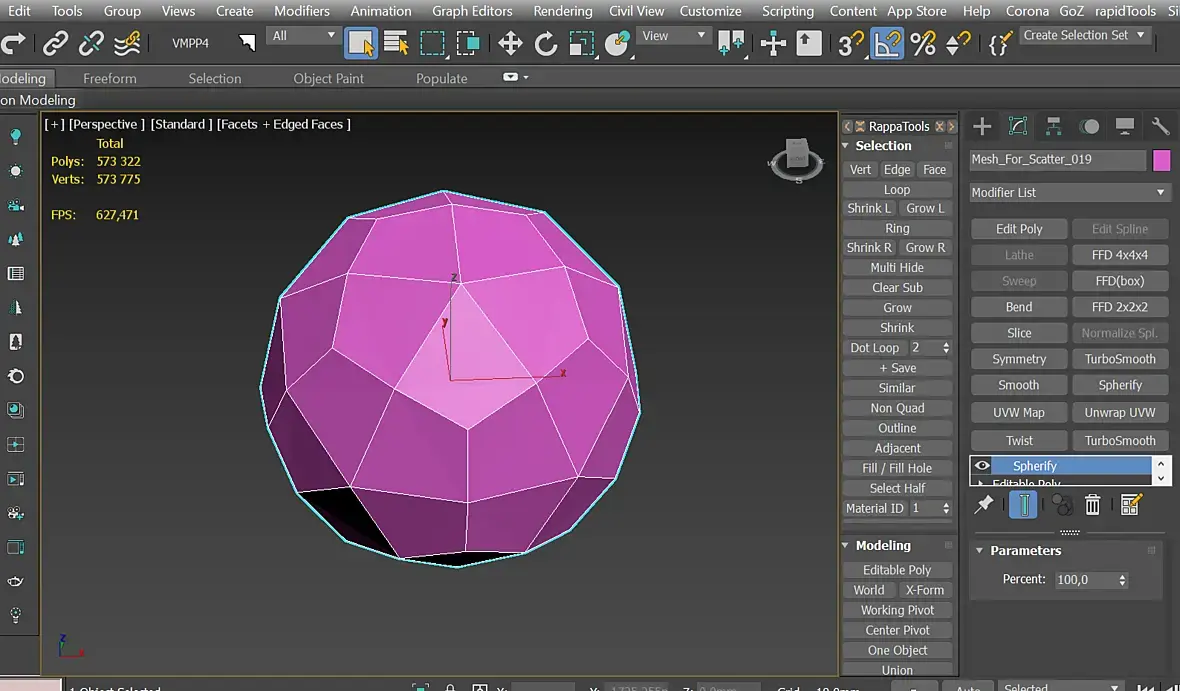
Task: Switch to the Freeform ribbon tab
Action: [x=110, y=78]
